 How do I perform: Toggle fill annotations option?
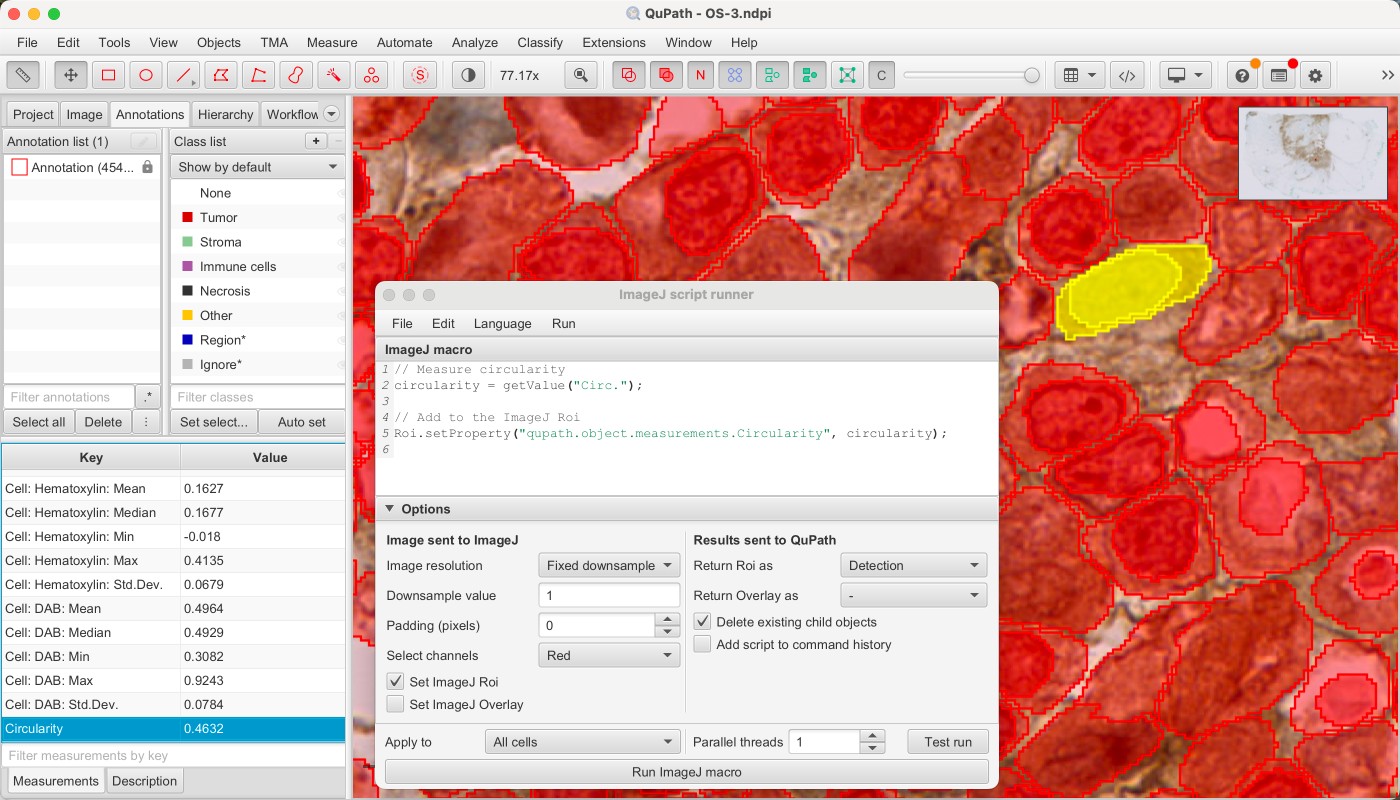click(x=665, y=75)
